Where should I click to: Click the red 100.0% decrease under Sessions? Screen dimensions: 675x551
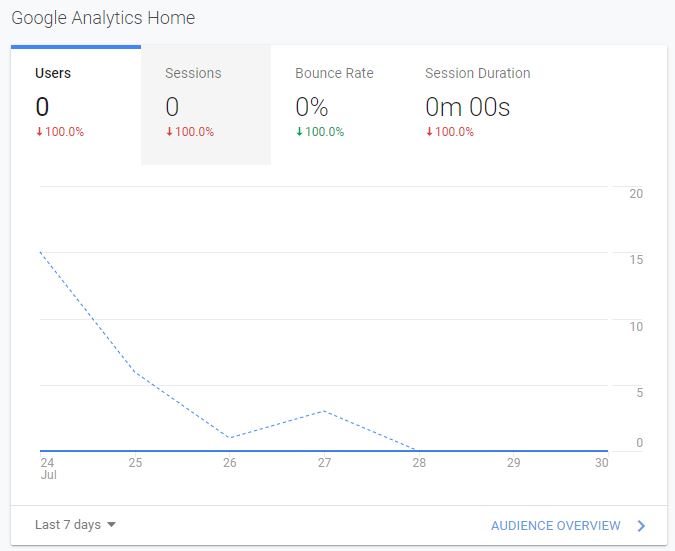190,132
